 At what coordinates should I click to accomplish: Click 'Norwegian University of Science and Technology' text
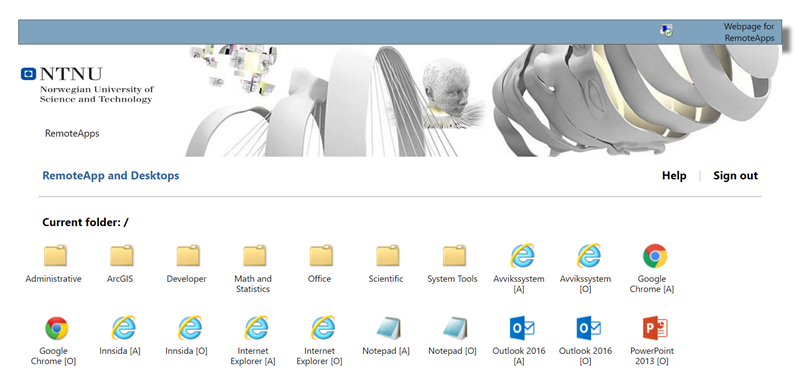97,94
